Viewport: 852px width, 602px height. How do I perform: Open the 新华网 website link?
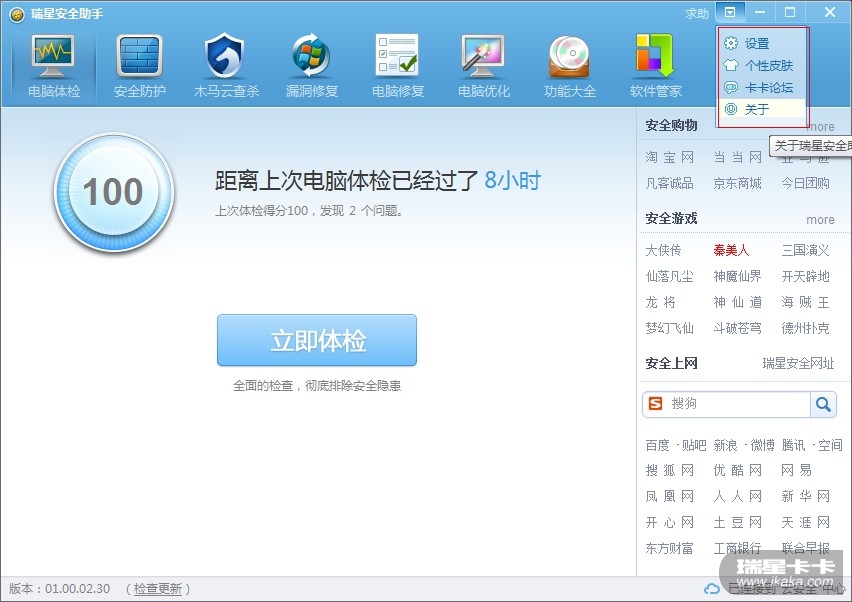coord(805,496)
